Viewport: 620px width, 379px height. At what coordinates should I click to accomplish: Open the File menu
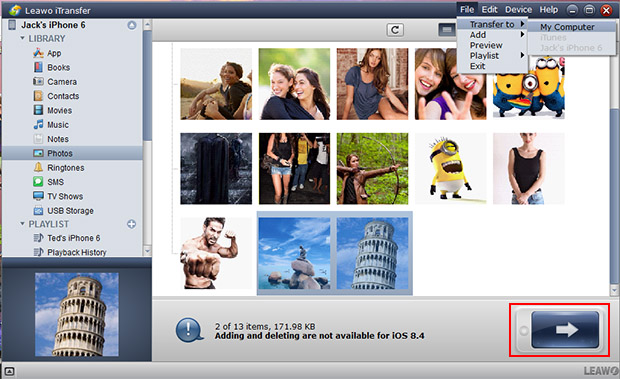click(x=467, y=9)
